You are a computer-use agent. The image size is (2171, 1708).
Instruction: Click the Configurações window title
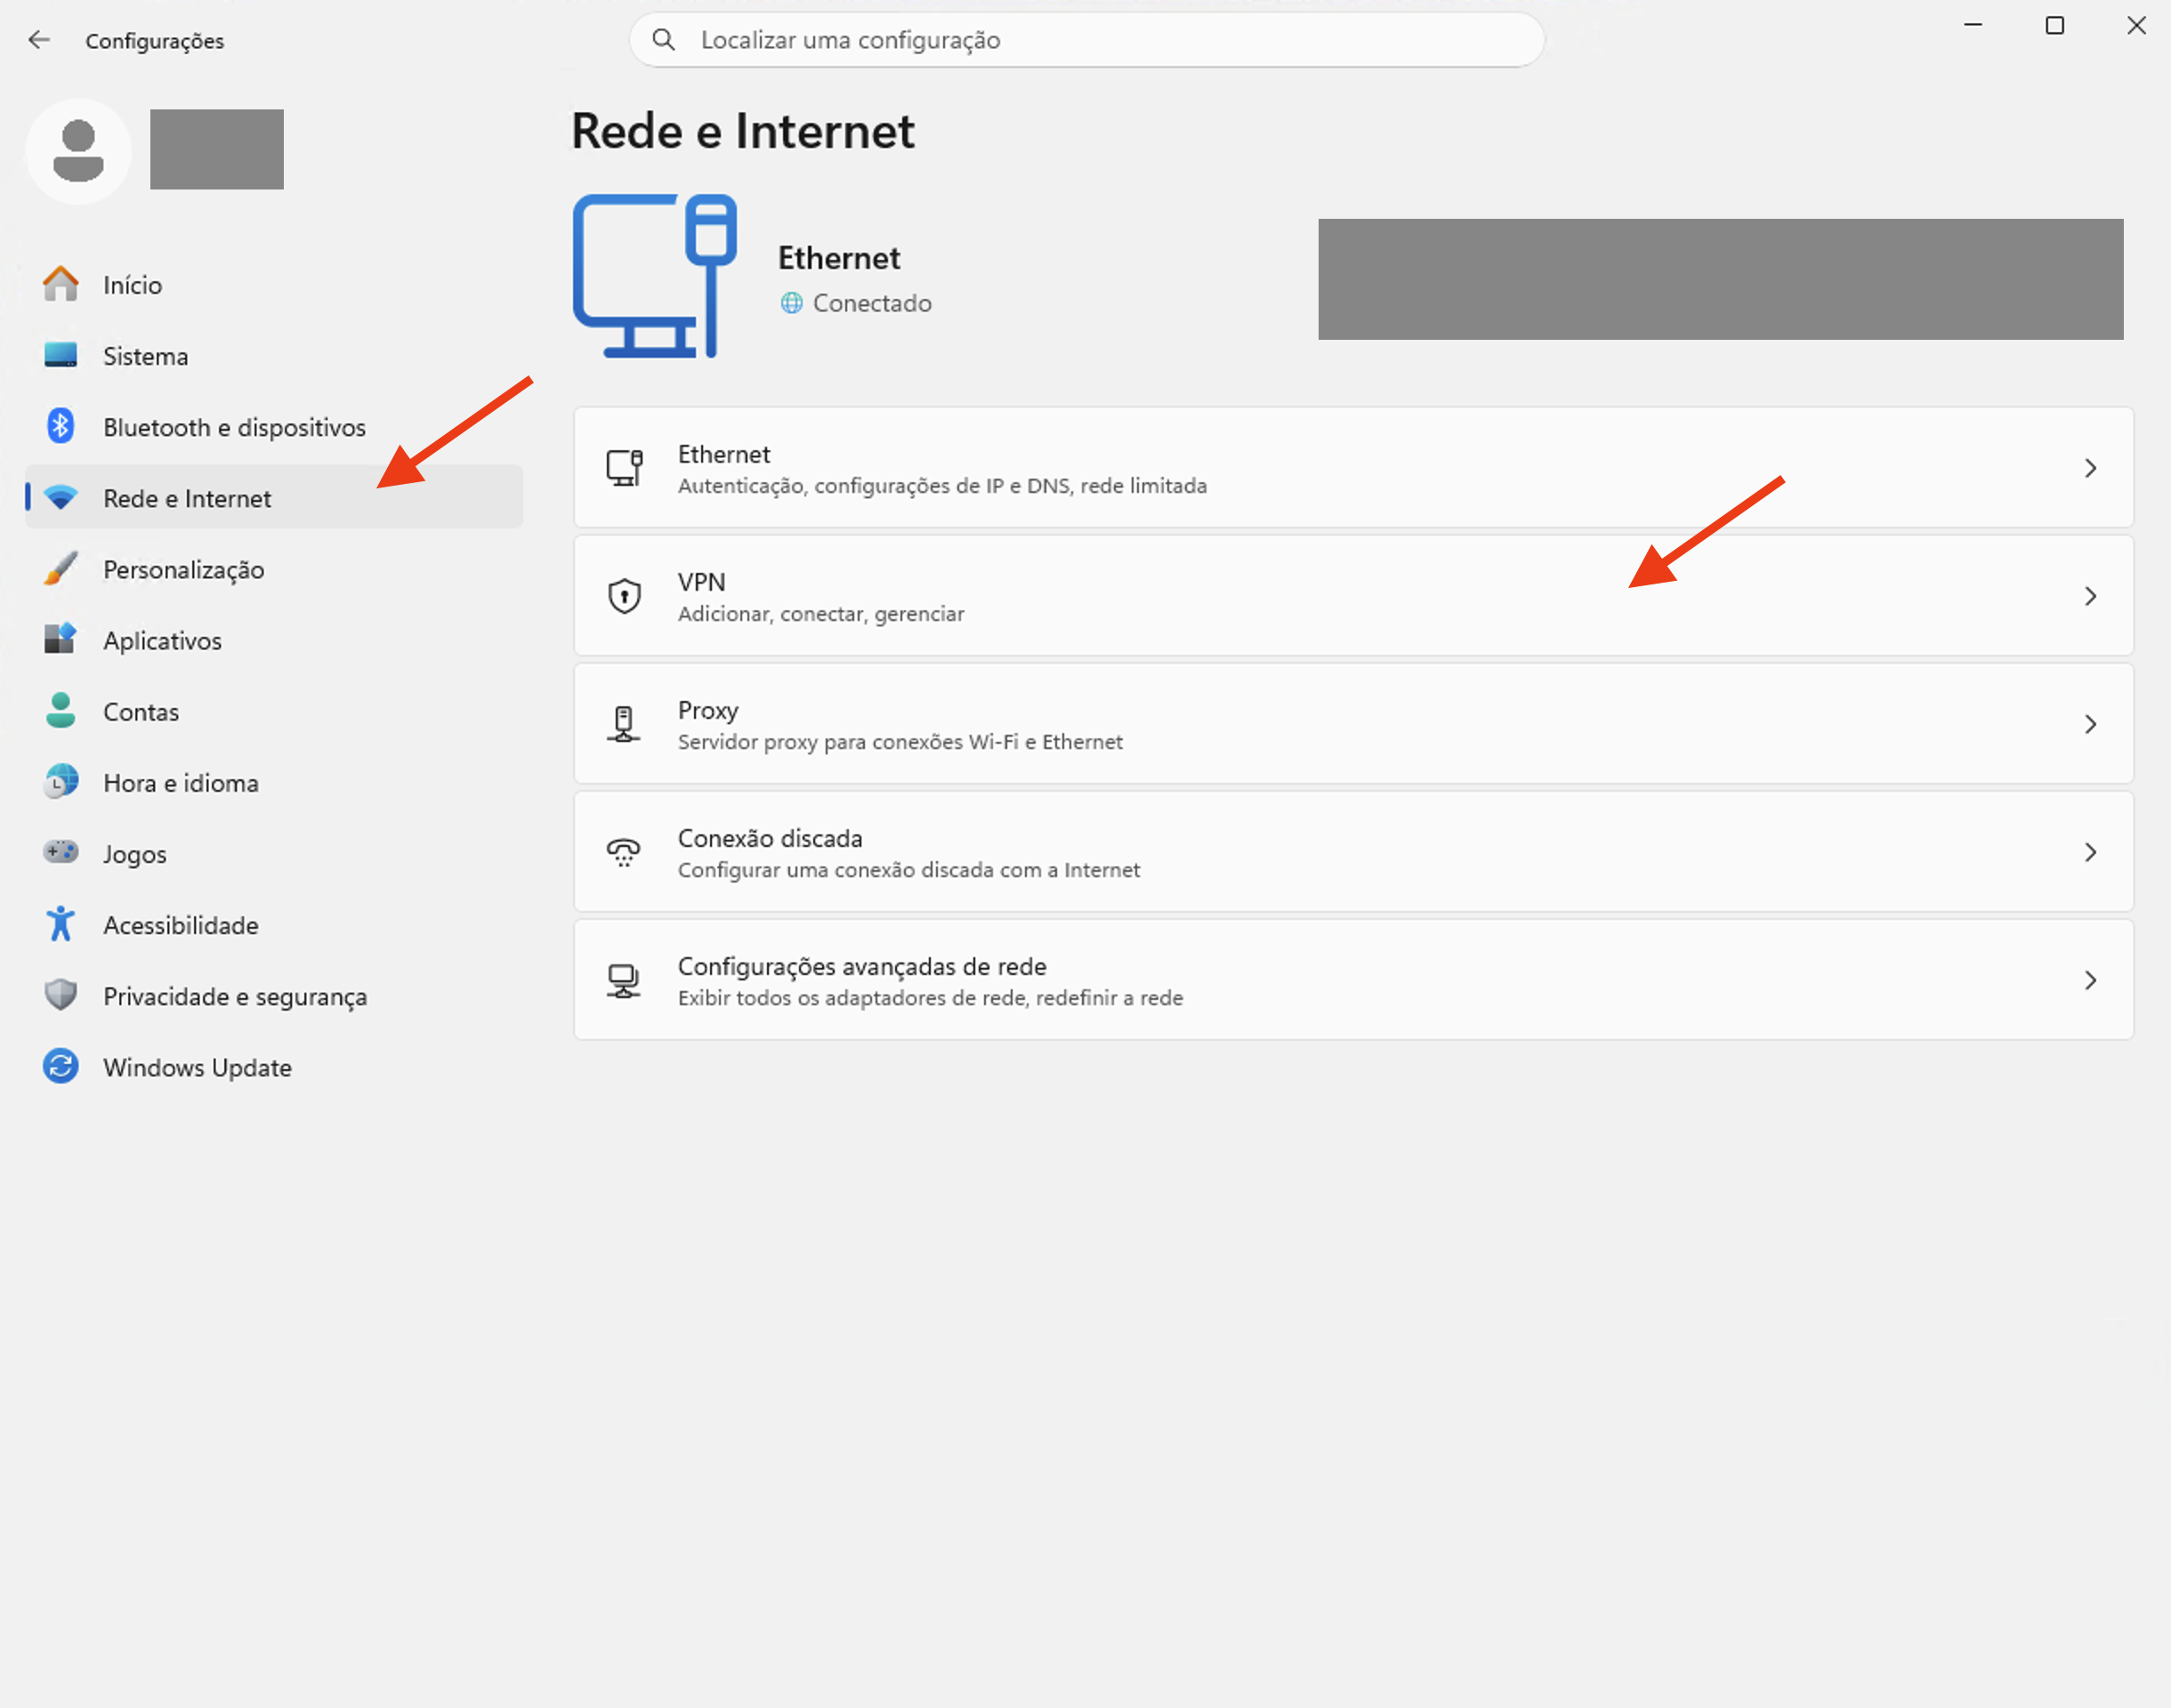coord(155,41)
